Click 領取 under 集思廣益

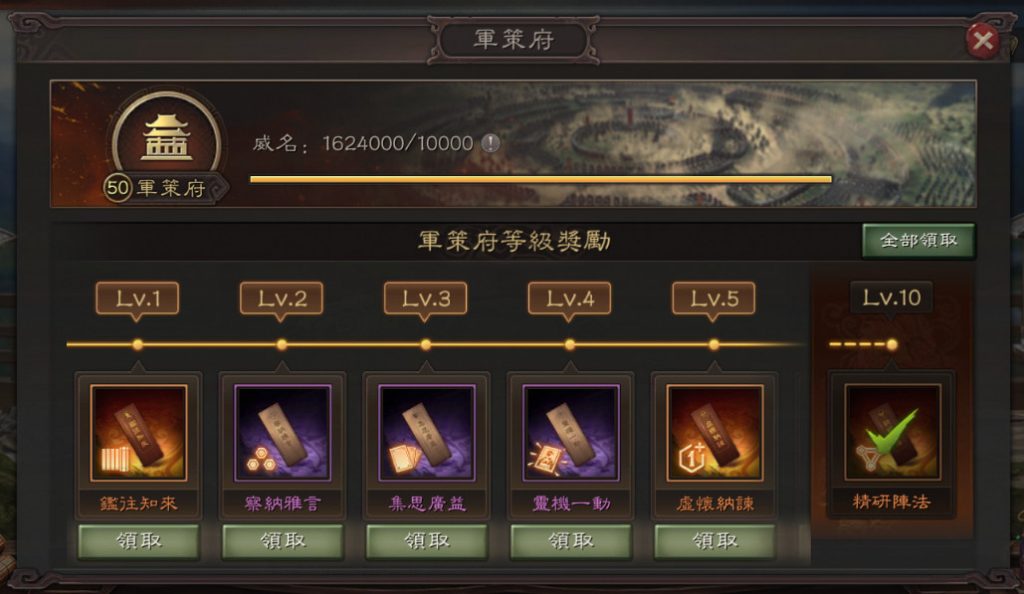pyautogui.click(x=427, y=541)
